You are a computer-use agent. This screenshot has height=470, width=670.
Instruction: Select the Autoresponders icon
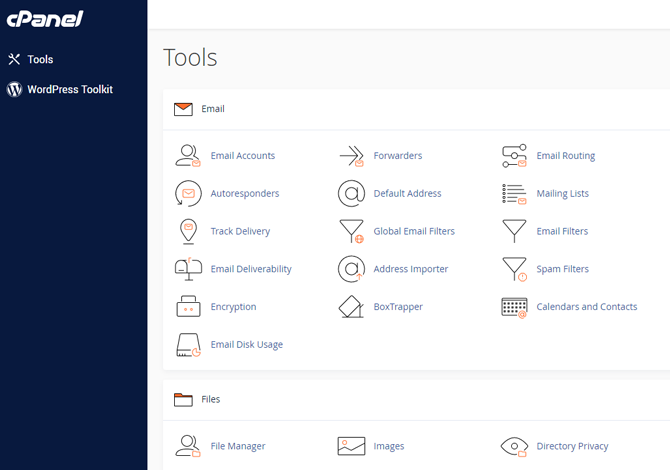pos(188,193)
